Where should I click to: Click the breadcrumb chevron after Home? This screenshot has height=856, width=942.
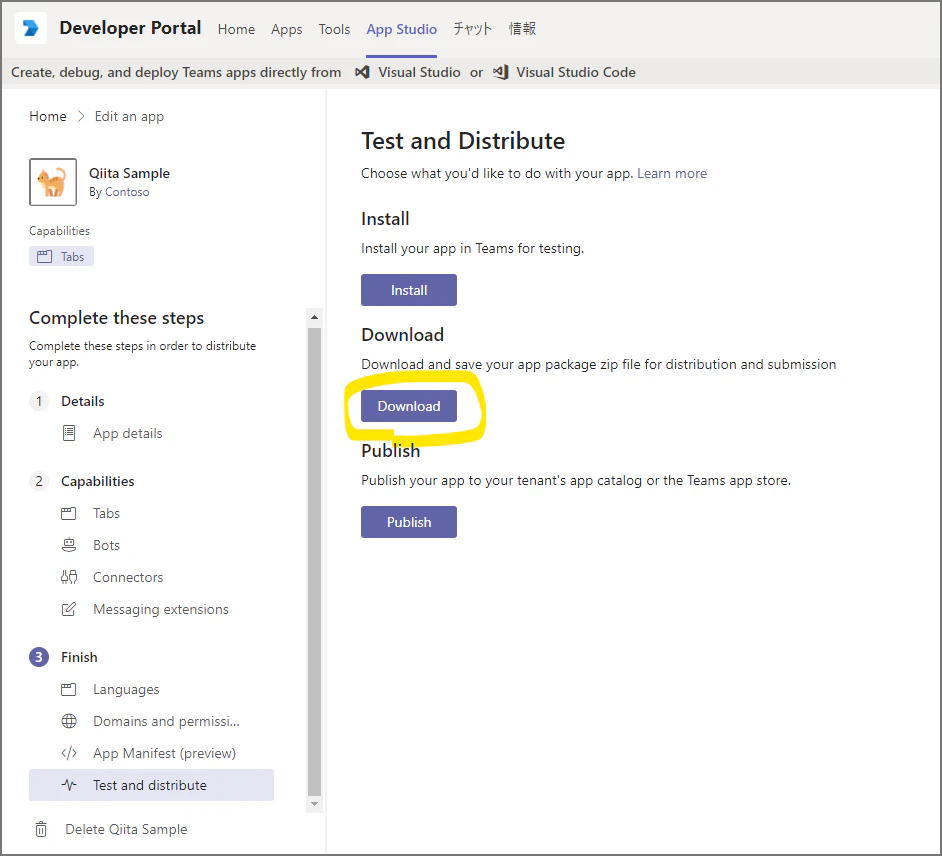81,116
